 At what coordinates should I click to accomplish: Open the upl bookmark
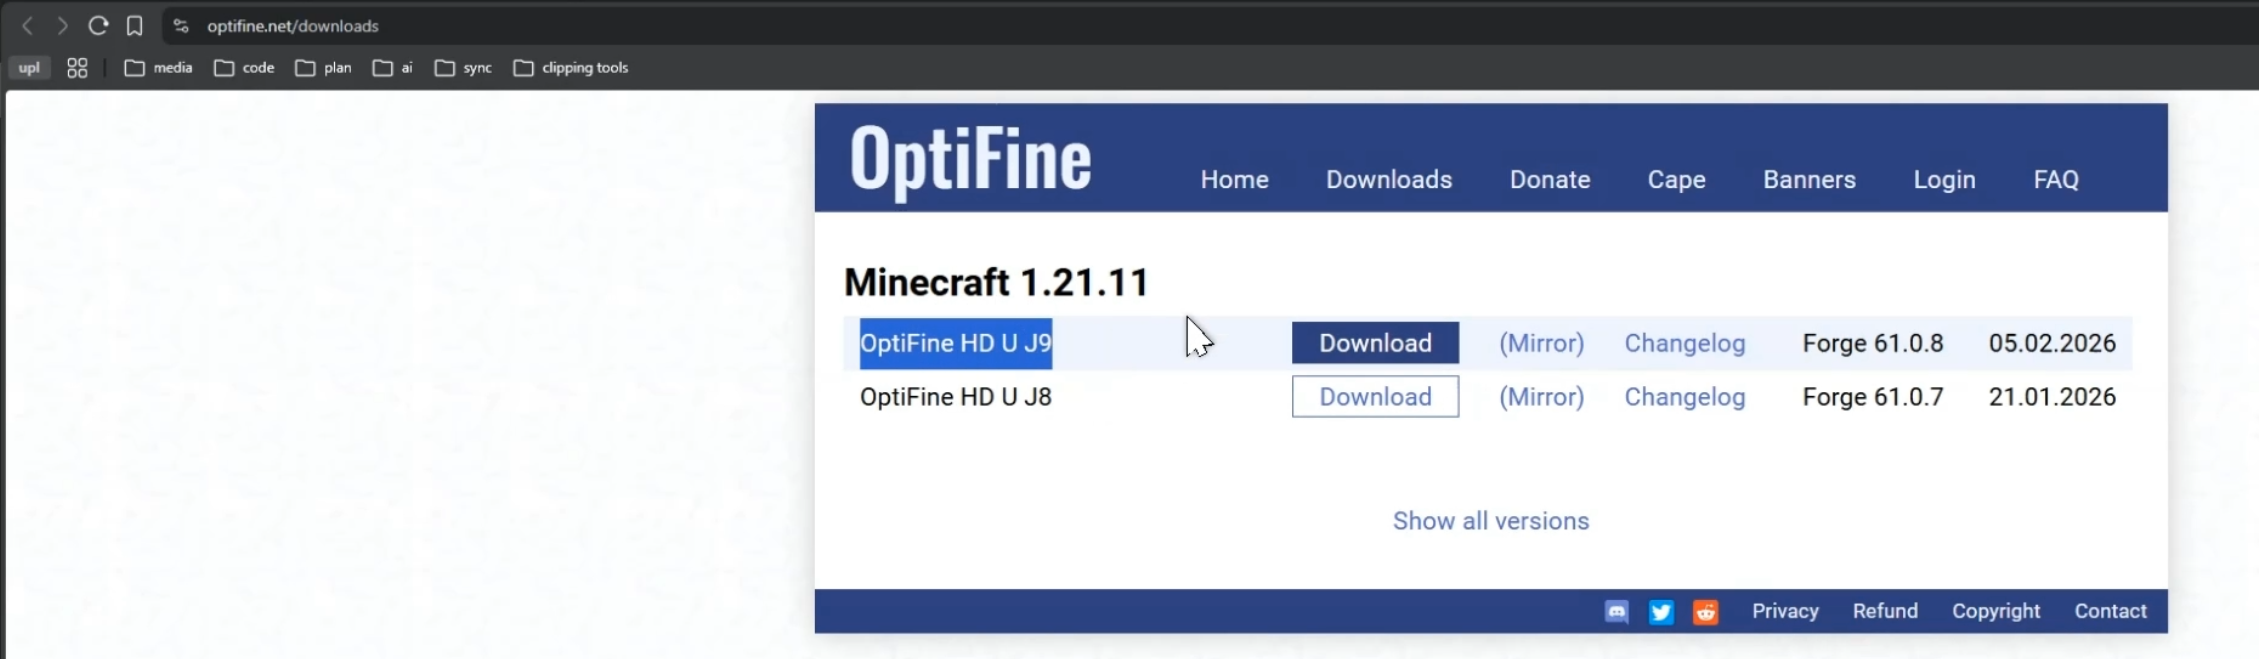click(x=29, y=68)
